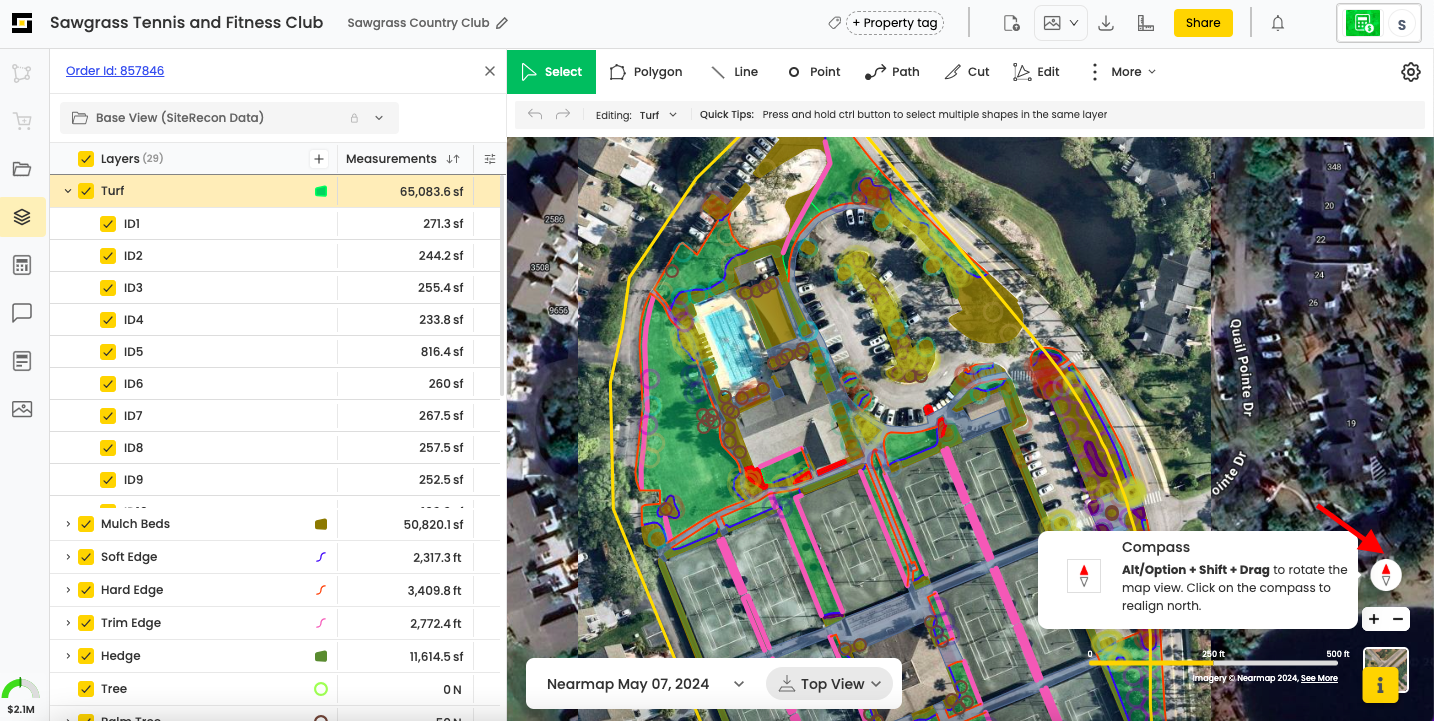This screenshot has width=1434, height=721.
Task: Add a new layer with plus icon
Action: [x=318, y=158]
